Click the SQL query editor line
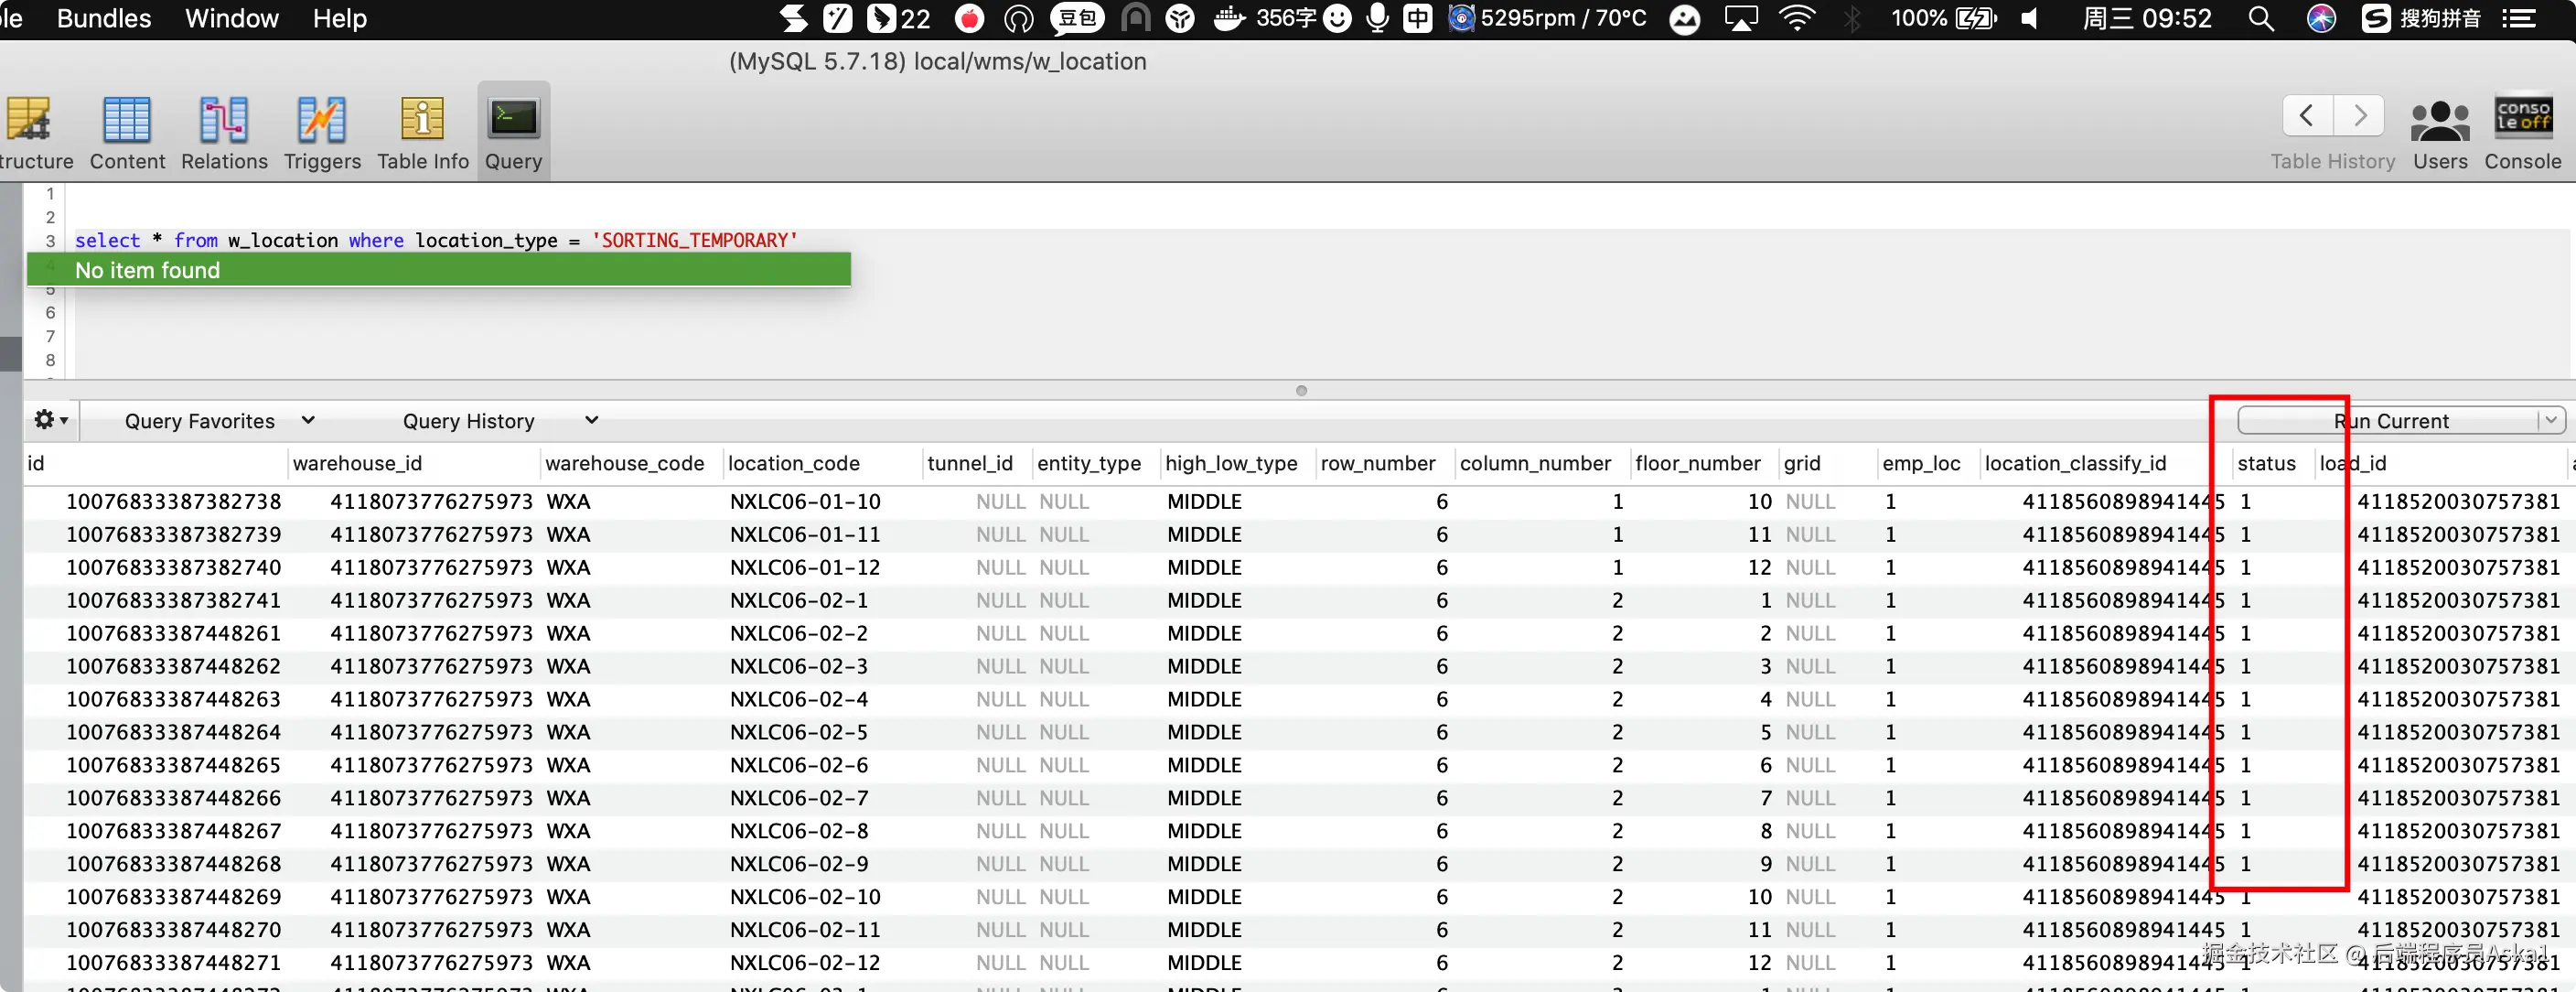Viewport: 2576px width, 992px height. tap(436, 240)
